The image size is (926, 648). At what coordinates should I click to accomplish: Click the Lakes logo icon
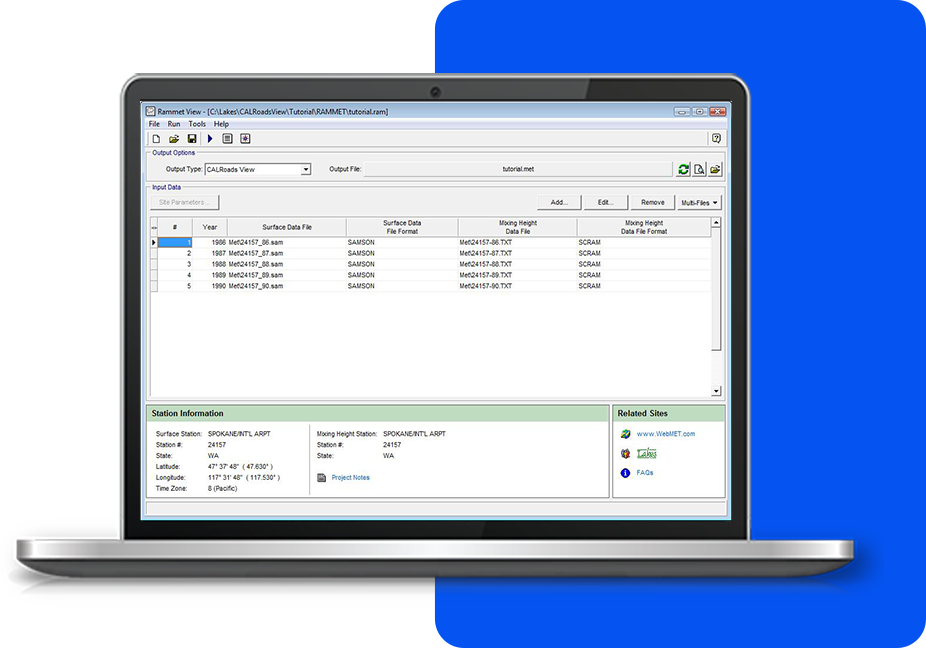(x=625, y=454)
